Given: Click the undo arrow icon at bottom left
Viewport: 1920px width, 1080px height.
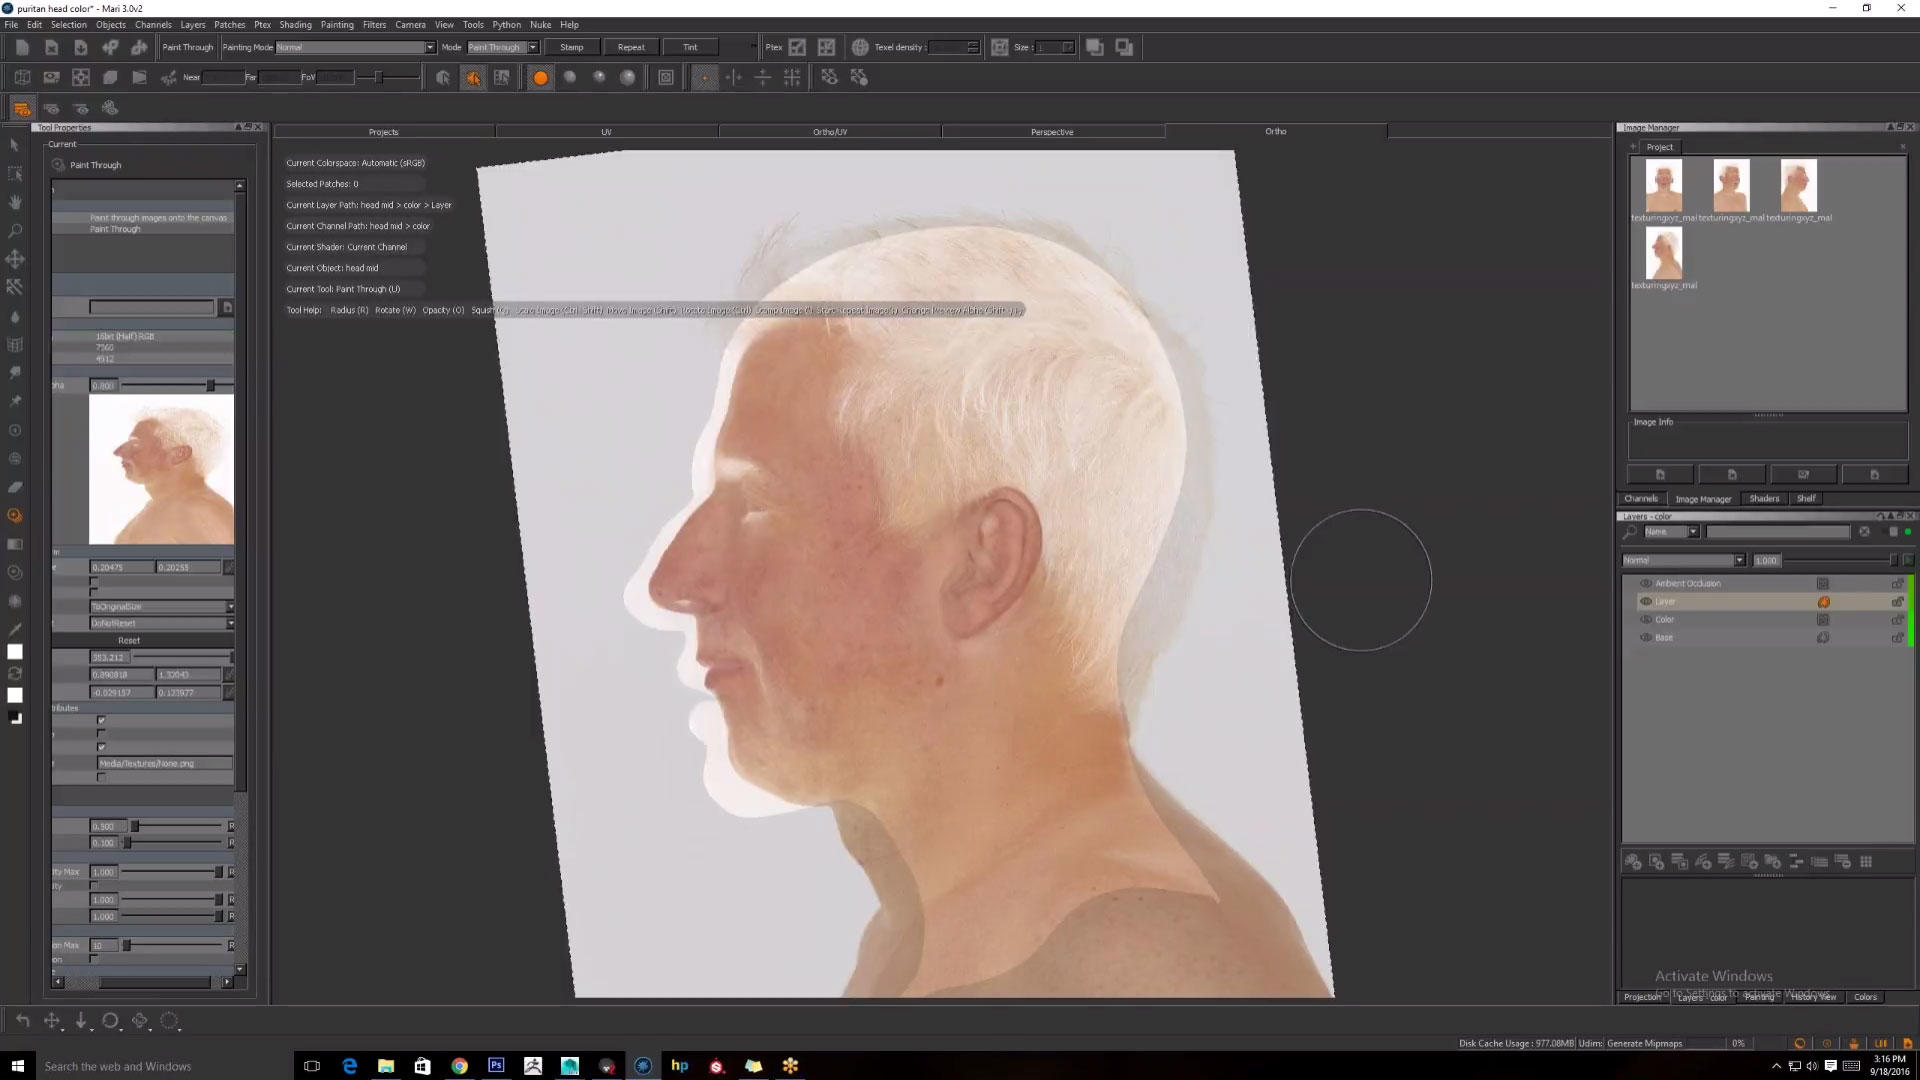Looking at the screenshot, I should 22,1021.
